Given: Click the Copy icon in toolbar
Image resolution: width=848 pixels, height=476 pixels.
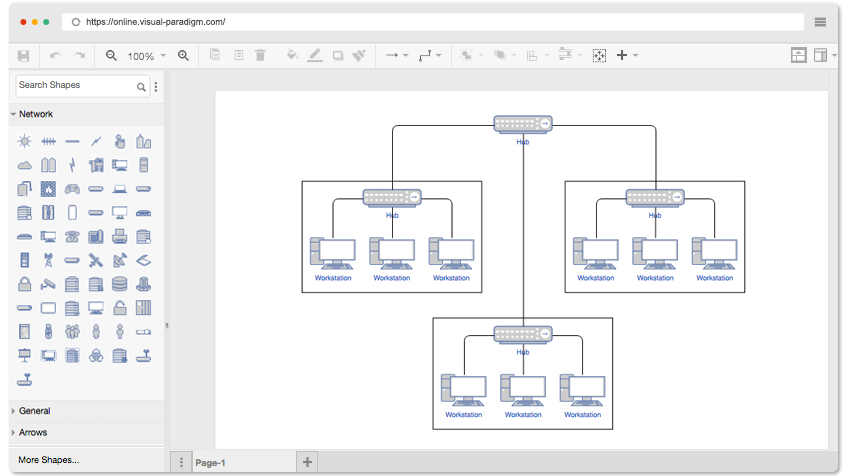Looking at the screenshot, I should tap(215, 55).
